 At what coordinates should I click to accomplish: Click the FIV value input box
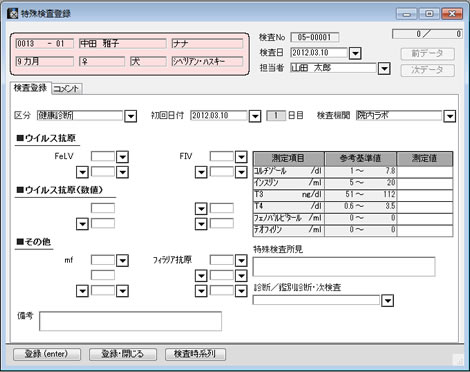click(222, 156)
